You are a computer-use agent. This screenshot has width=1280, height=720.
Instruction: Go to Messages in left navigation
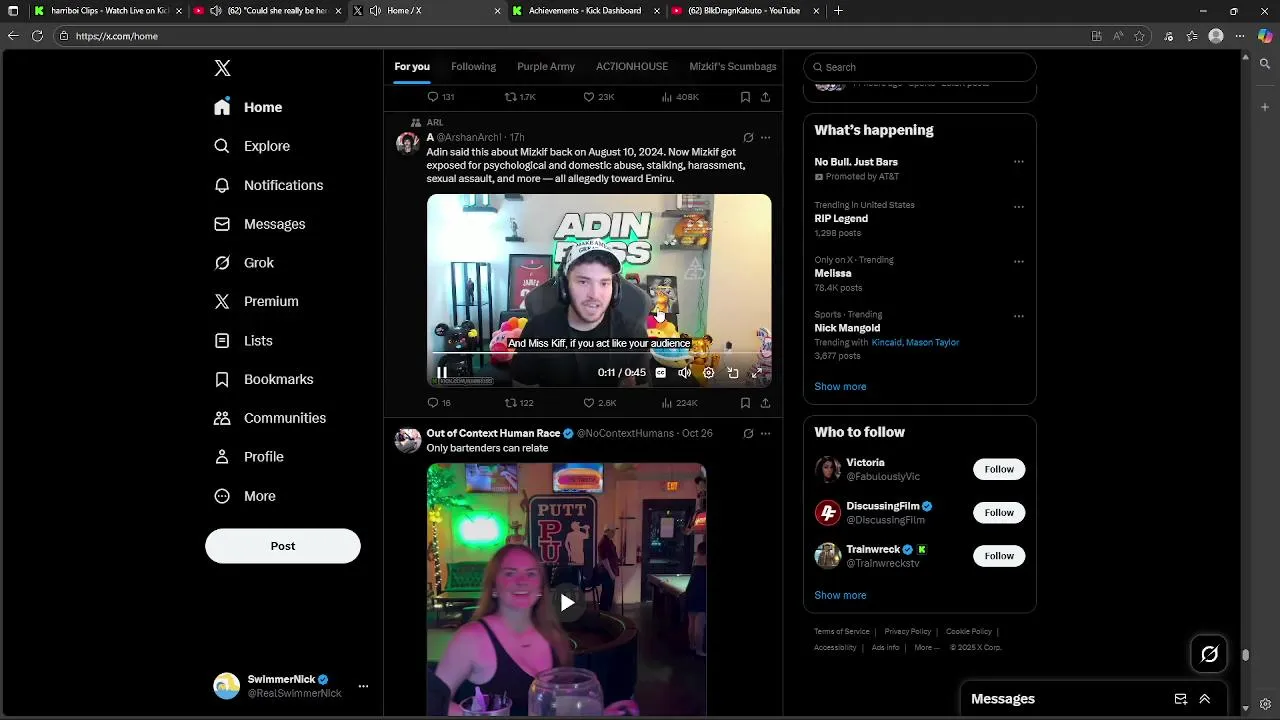tap(259, 224)
